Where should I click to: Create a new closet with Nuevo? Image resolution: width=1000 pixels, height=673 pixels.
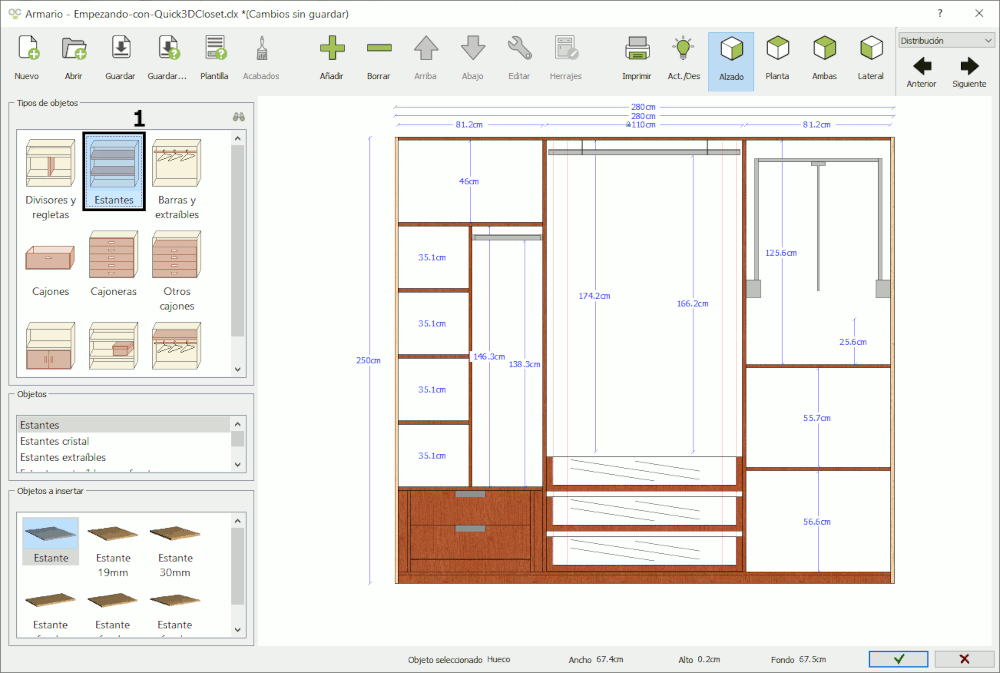[x=27, y=58]
